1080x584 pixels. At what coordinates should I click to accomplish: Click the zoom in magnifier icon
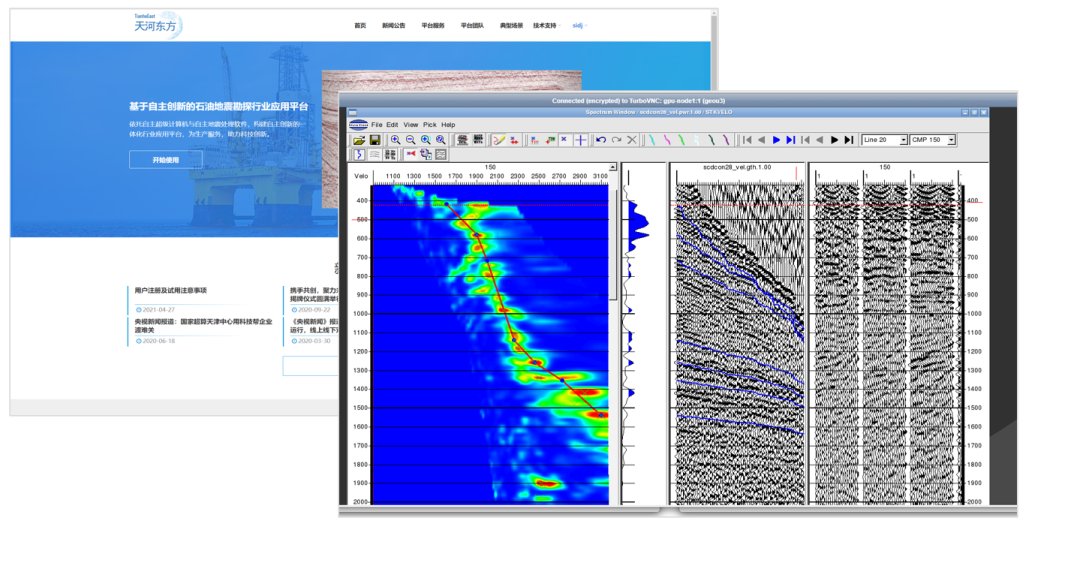(396, 140)
